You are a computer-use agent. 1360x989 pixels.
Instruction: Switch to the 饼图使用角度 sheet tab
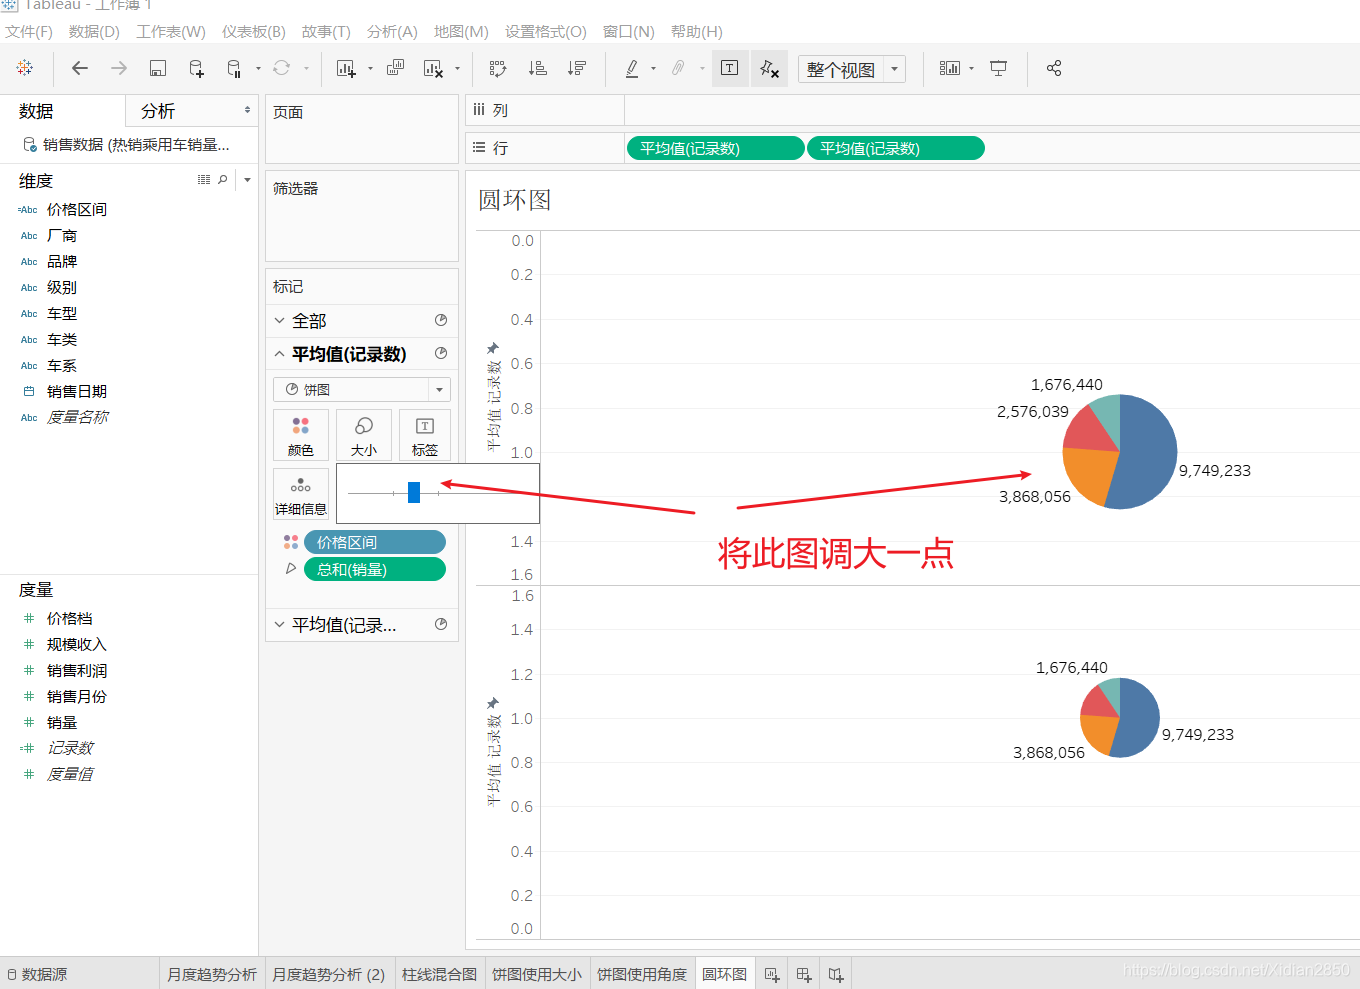[642, 974]
